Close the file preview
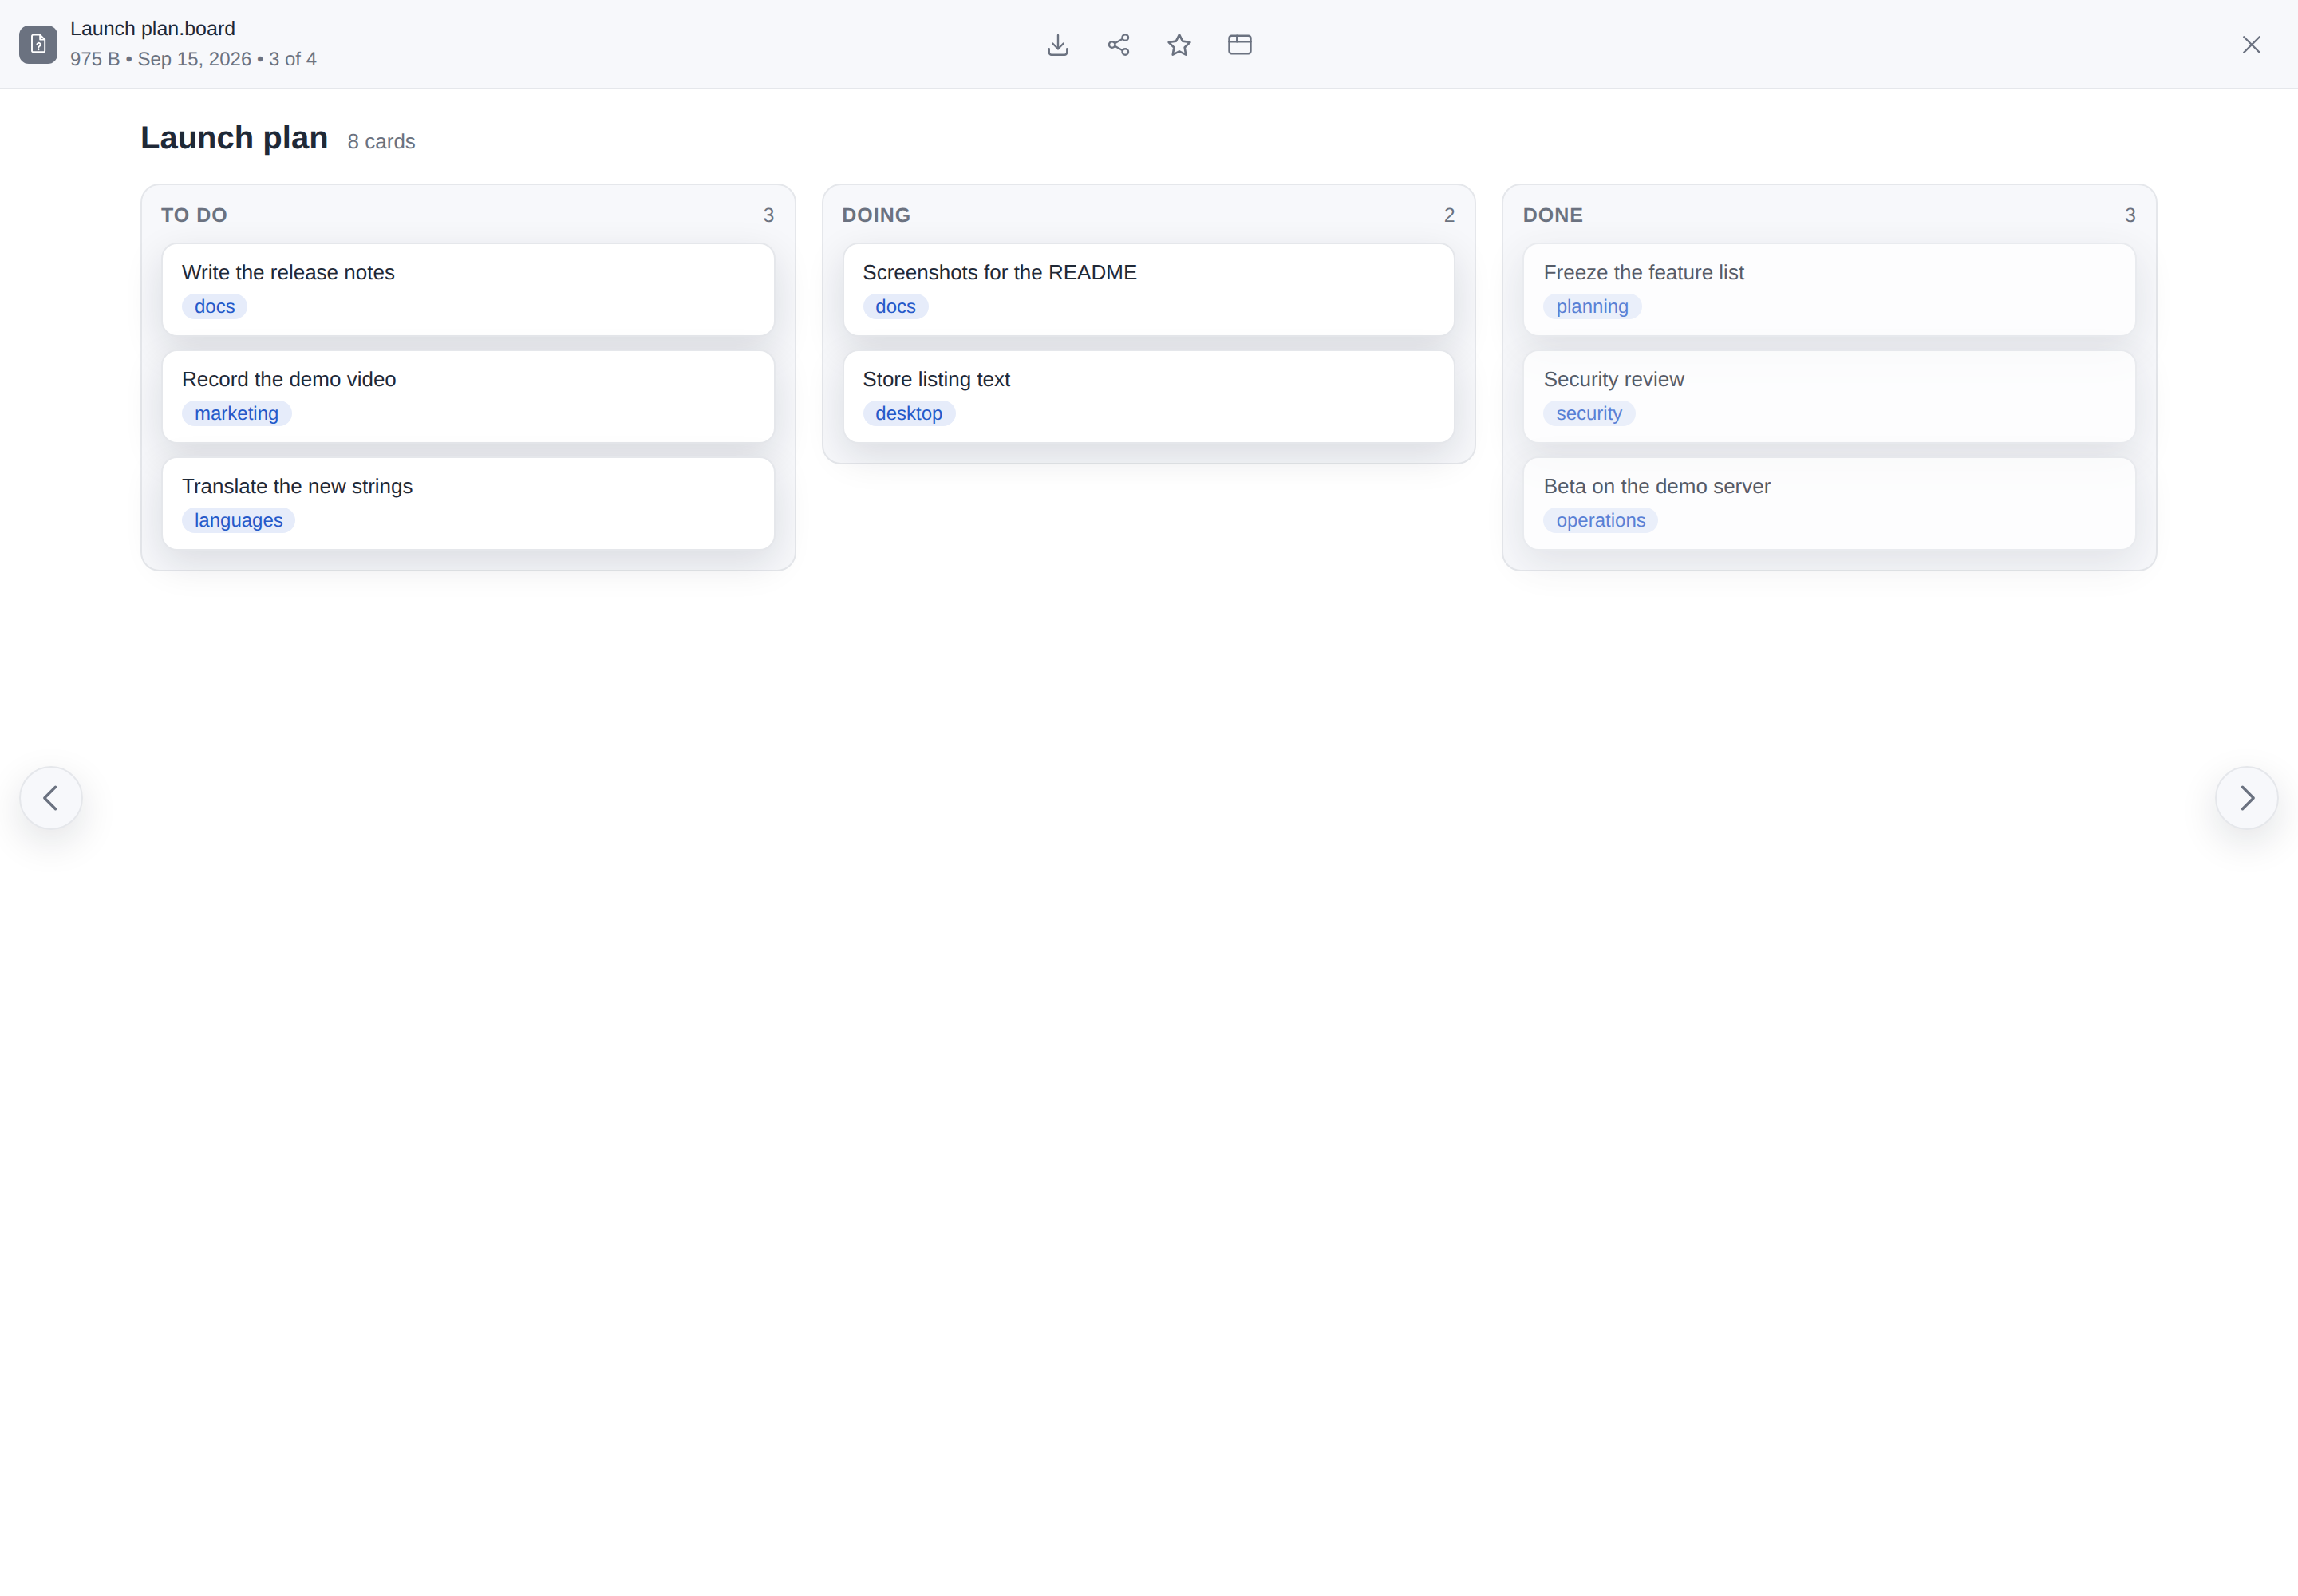 [2251, 45]
